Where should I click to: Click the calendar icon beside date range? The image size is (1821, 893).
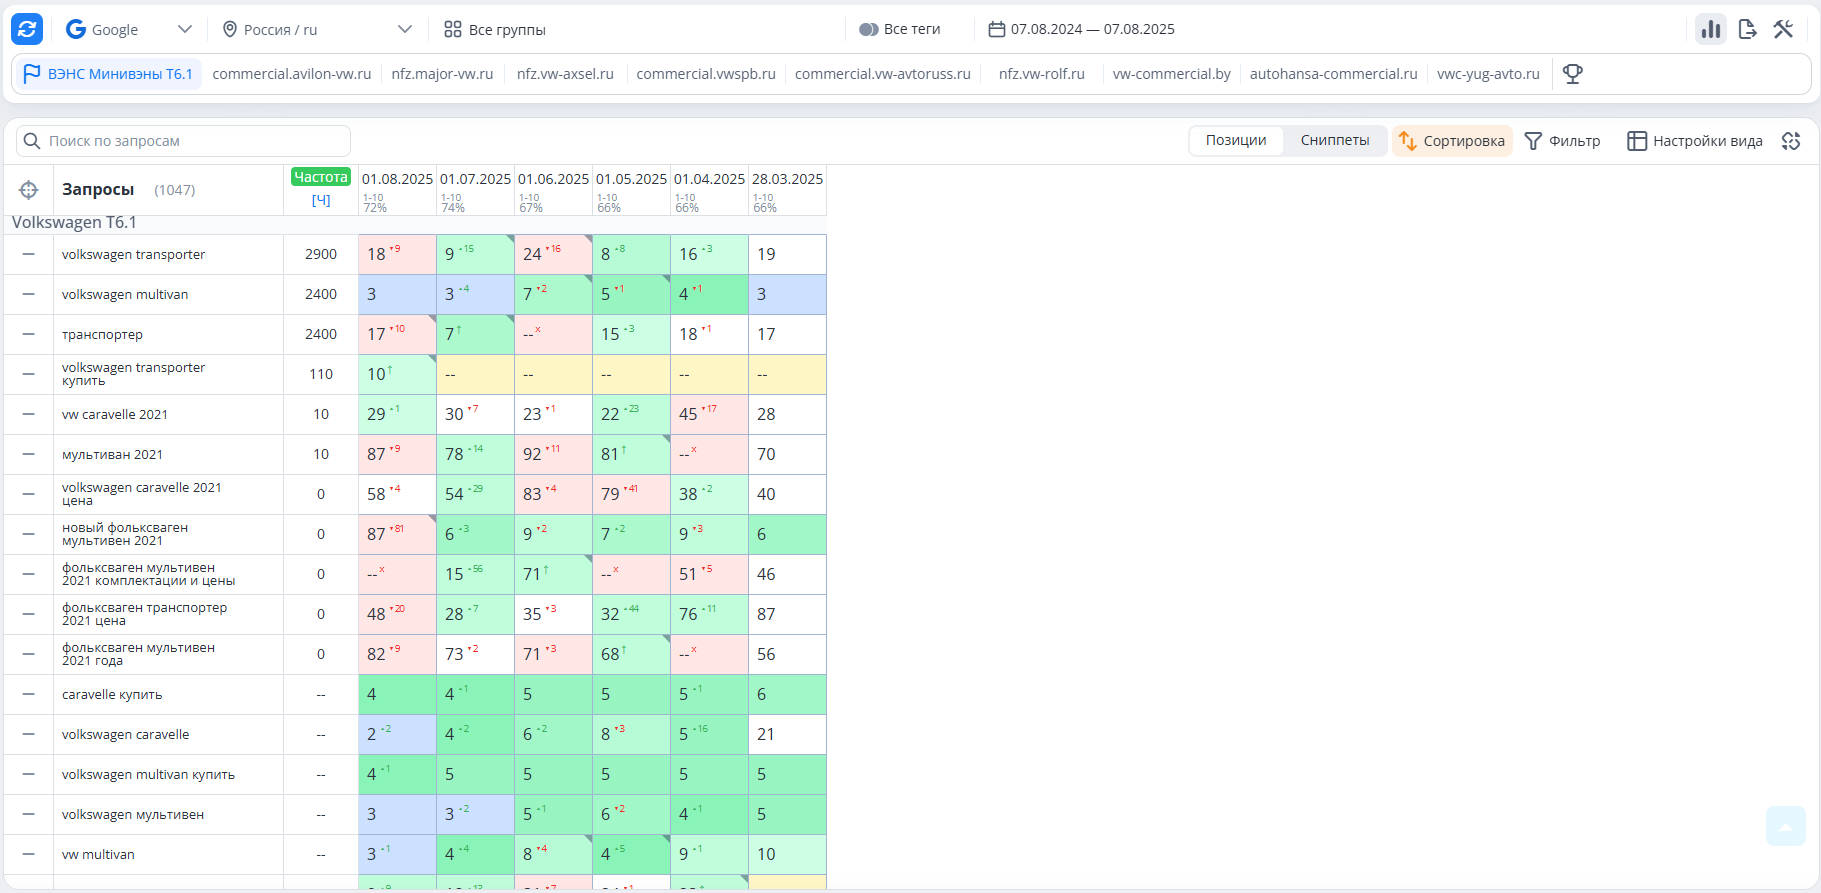click(996, 29)
